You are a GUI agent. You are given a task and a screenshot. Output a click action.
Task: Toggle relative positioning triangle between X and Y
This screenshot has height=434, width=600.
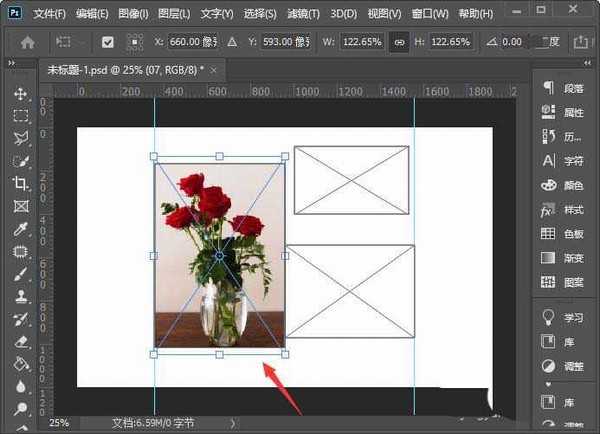click(x=233, y=43)
